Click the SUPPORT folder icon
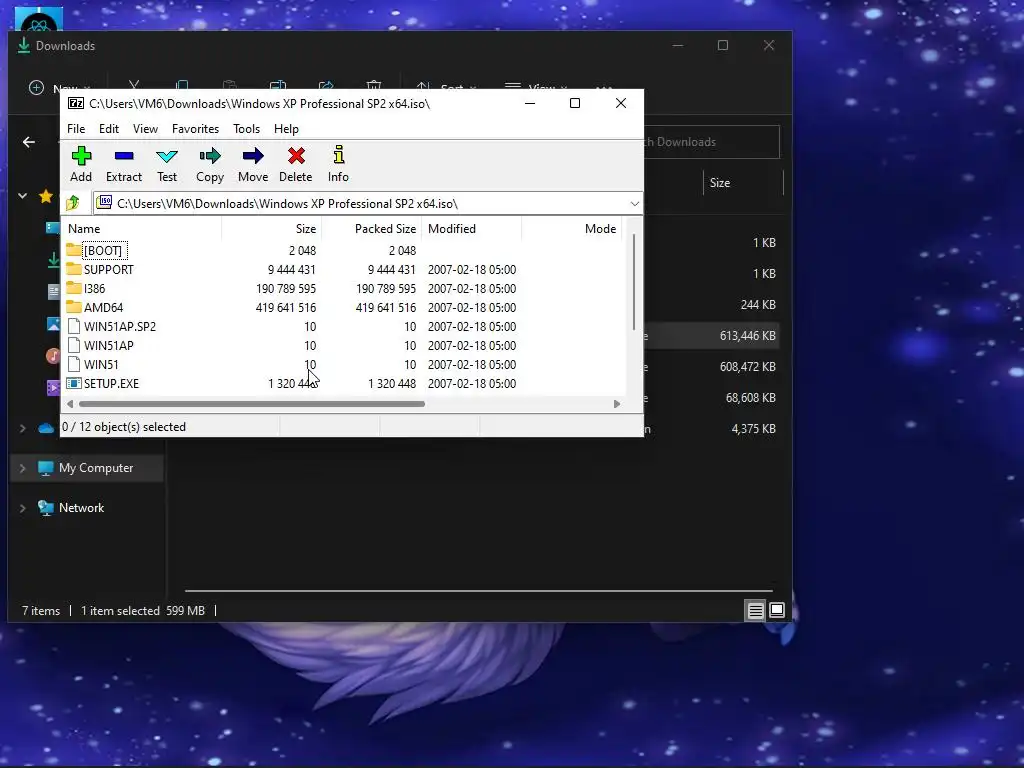The width and height of the screenshot is (1024, 768). click(x=74, y=269)
